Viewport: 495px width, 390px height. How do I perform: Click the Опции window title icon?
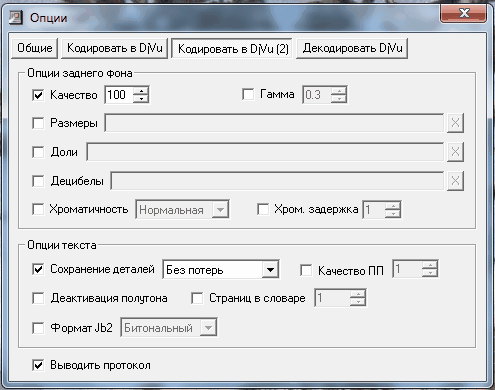pos(15,17)
